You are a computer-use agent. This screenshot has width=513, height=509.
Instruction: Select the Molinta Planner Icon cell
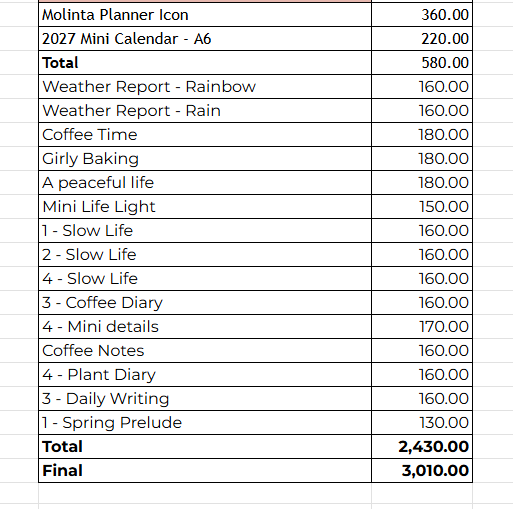coord(205,15)
